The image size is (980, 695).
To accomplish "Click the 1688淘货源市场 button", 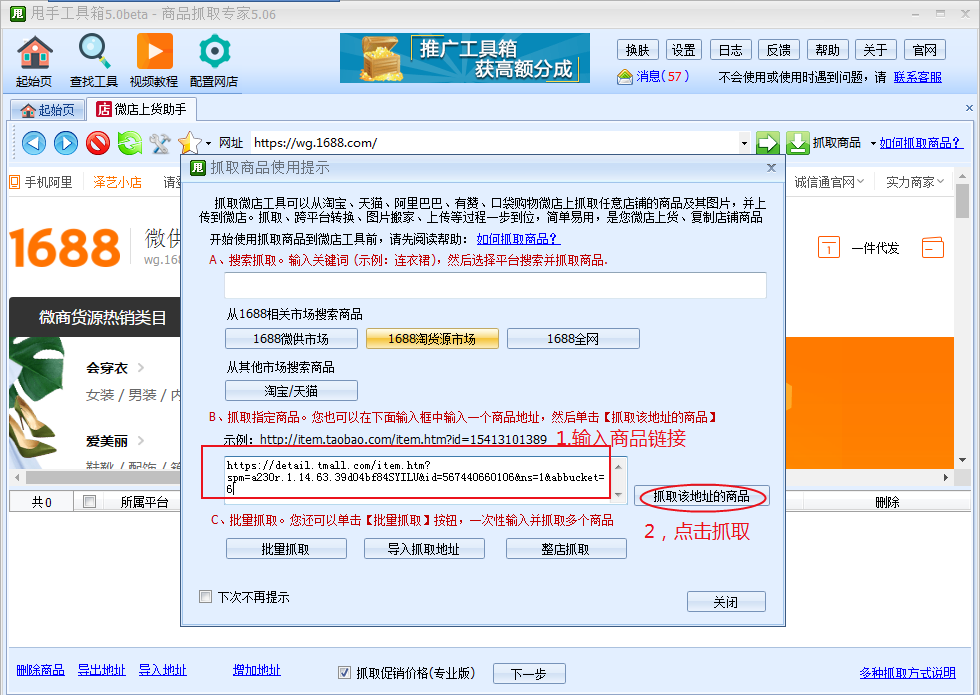I will (432, 339).
